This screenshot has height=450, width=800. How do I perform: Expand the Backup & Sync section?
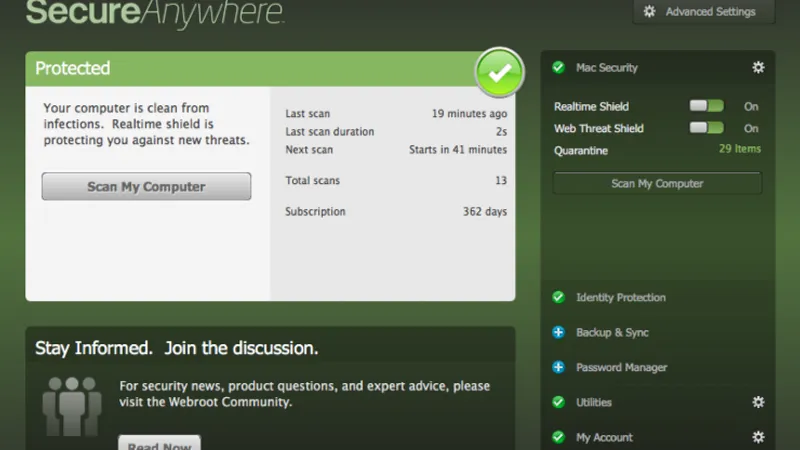tap(612, 333)
